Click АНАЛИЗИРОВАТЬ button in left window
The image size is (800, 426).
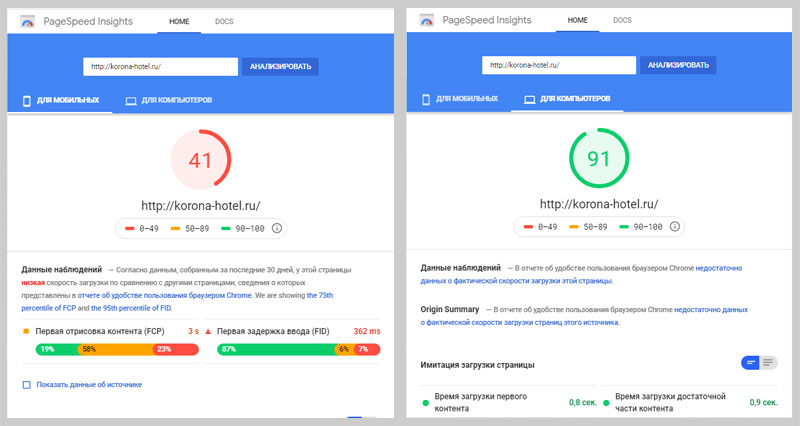click(x=280, y=66)
